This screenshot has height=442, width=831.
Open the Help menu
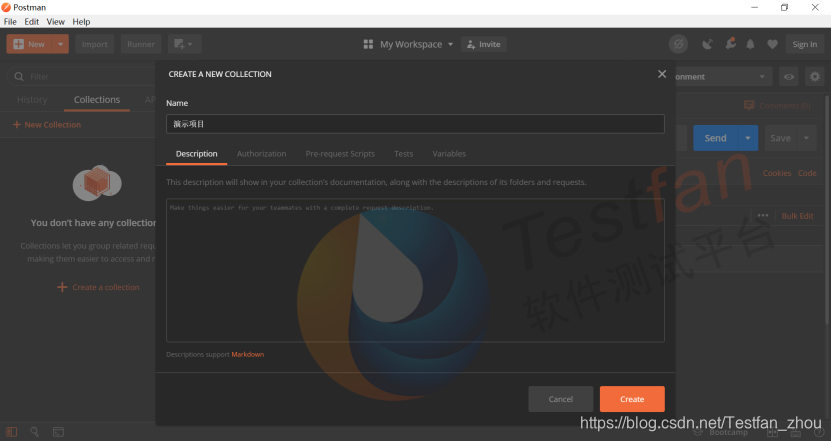[81, 22]
